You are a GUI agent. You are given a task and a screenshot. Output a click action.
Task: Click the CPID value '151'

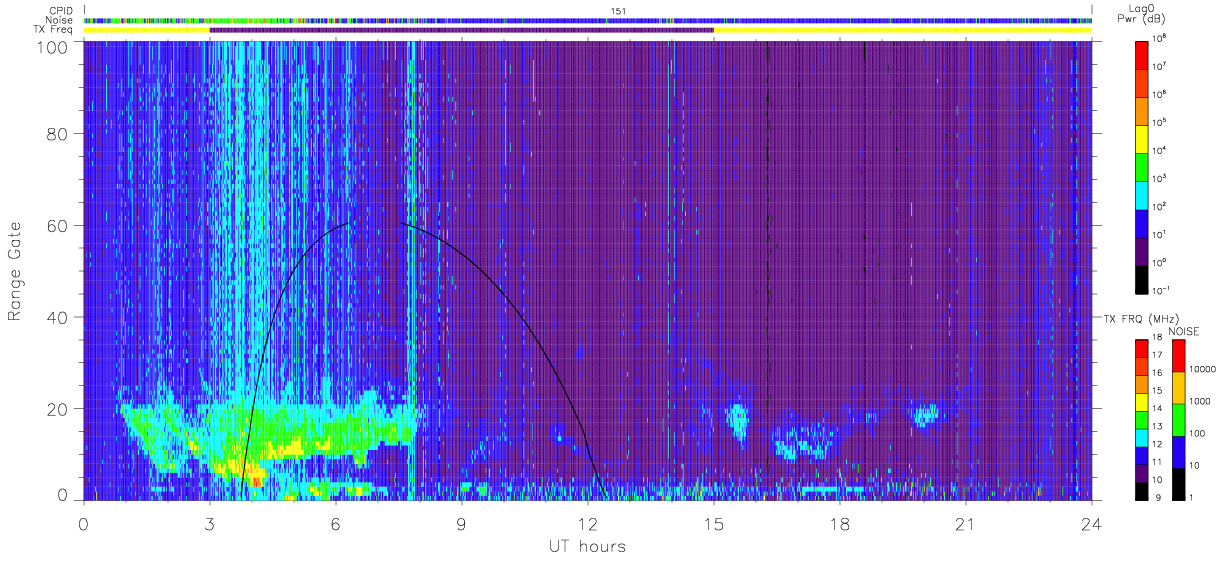click(618, 11)
